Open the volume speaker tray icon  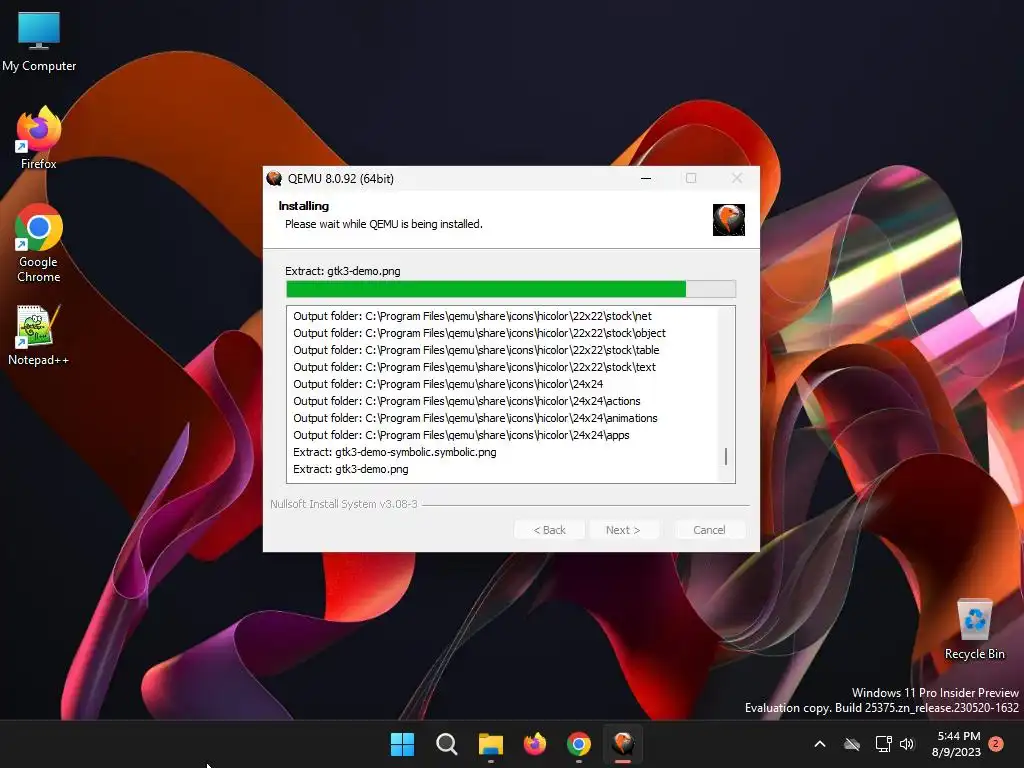coord(907,744)
